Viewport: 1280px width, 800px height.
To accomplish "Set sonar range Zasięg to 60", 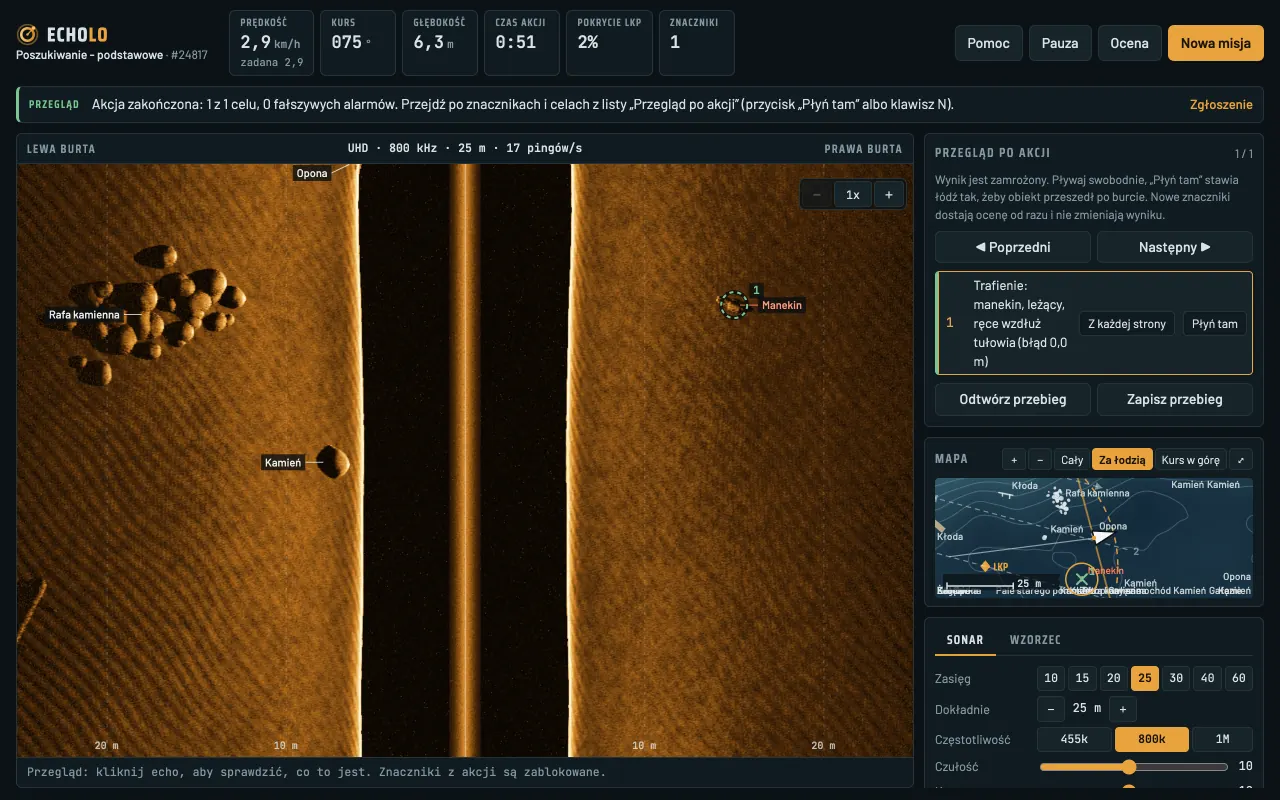I will point(1239,678).
